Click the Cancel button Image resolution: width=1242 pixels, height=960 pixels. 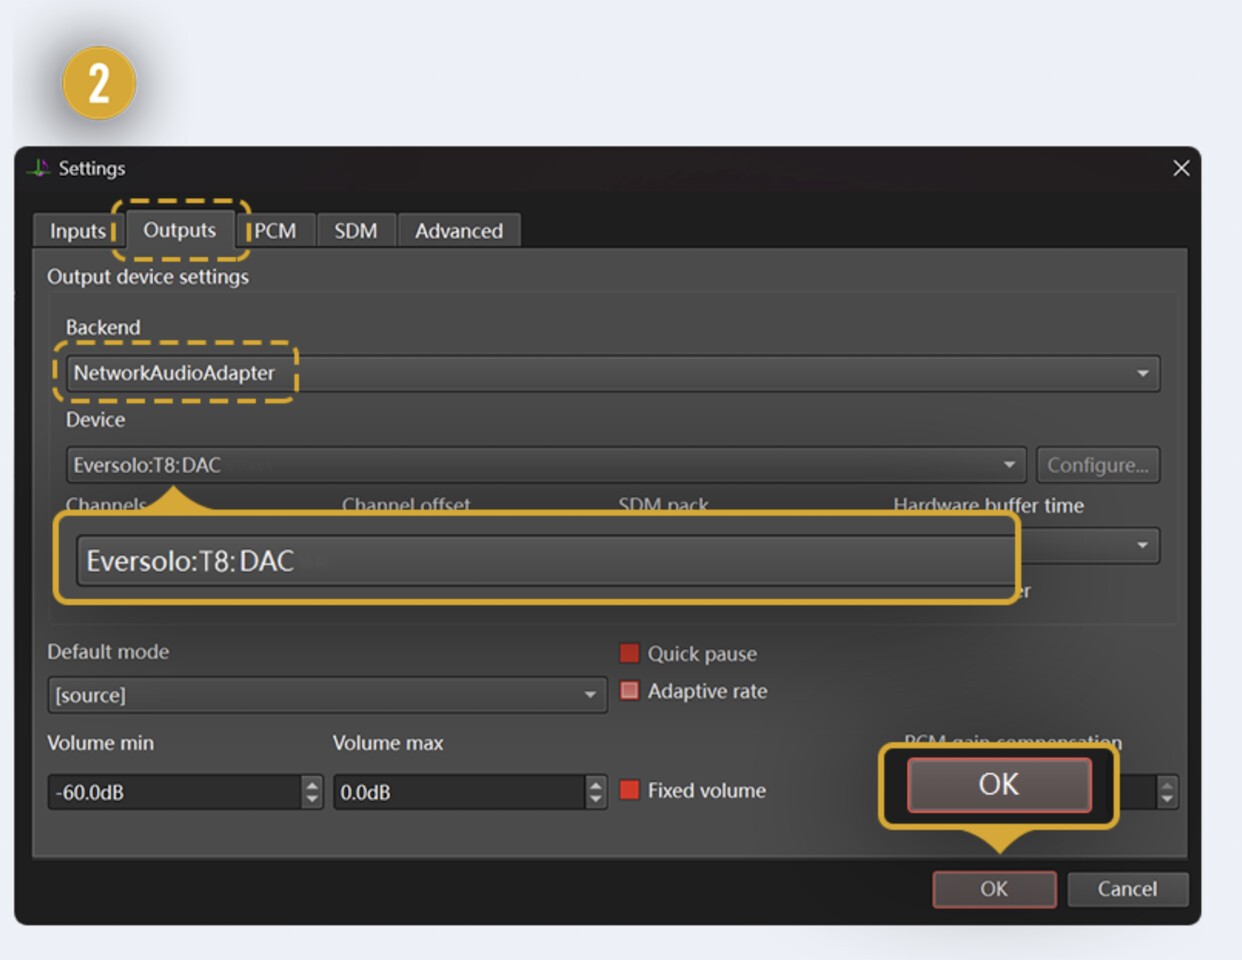1127,889
